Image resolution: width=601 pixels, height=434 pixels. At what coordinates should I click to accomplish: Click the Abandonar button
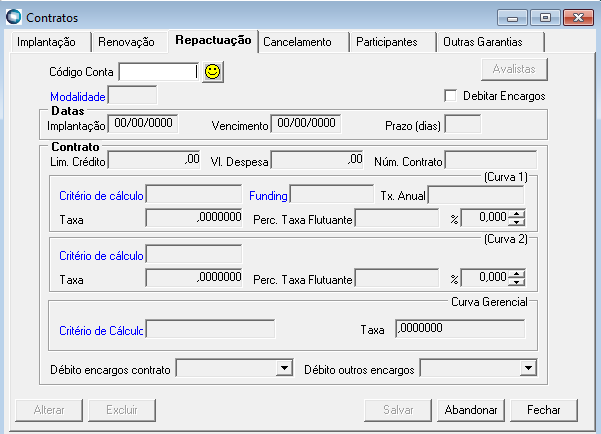coord(471,410)
